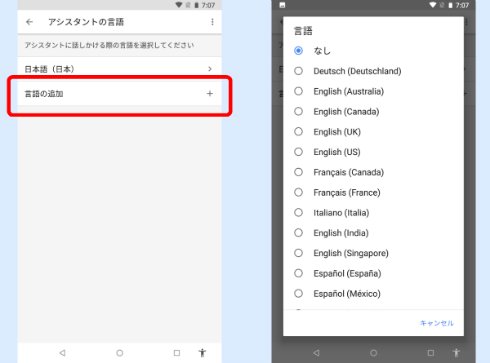Tap left phone's back triangle button
This screenshot has height=363, width=490.
click(62, 353)
